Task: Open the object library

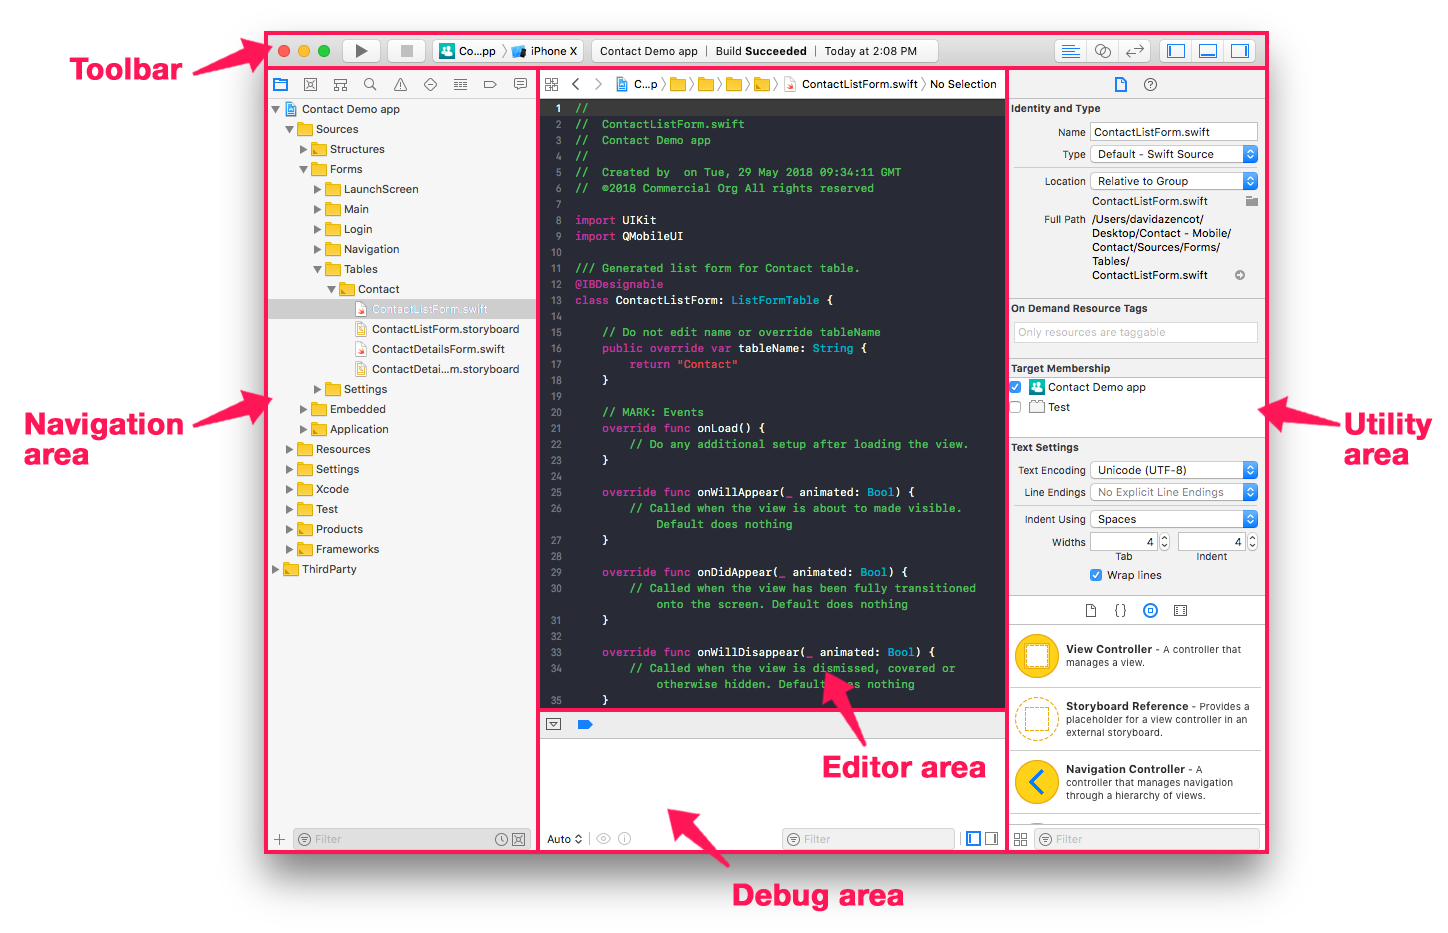Action: [1150, 610]
